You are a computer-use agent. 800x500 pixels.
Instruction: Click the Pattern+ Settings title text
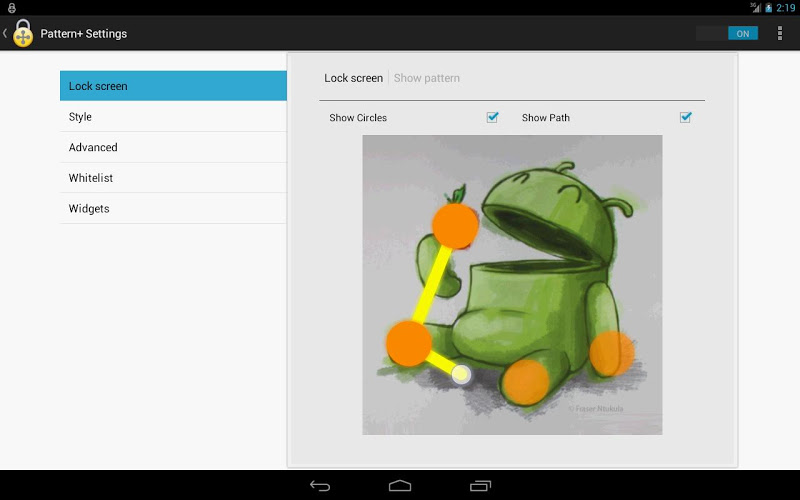(84, 34)
